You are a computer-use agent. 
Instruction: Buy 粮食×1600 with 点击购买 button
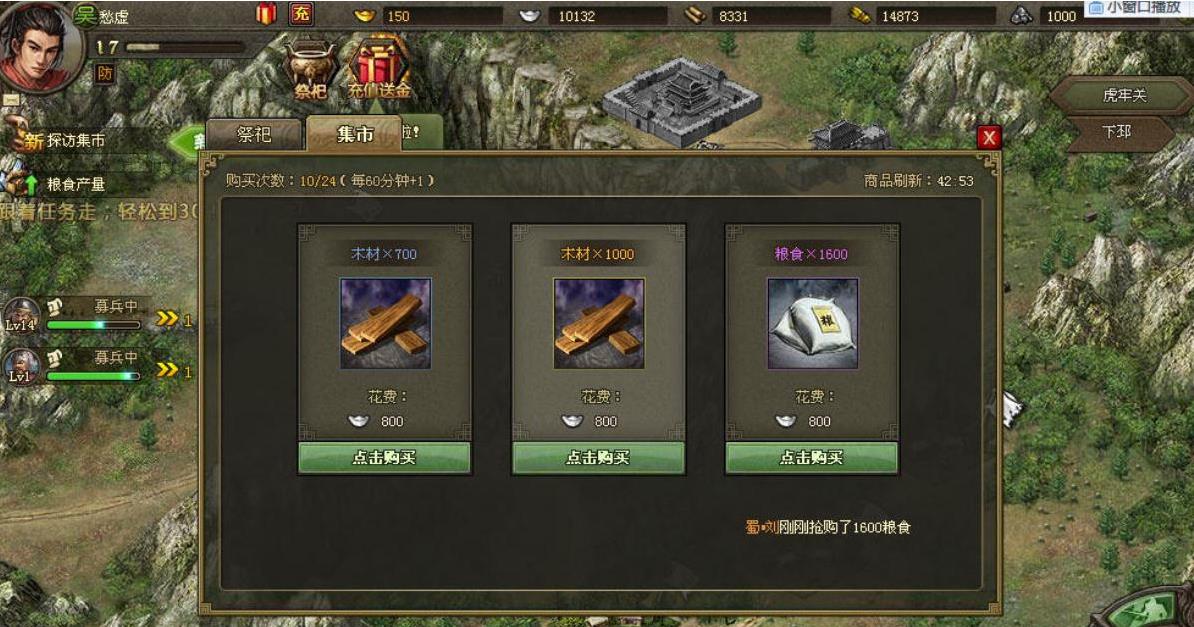(x=812, y=458)
